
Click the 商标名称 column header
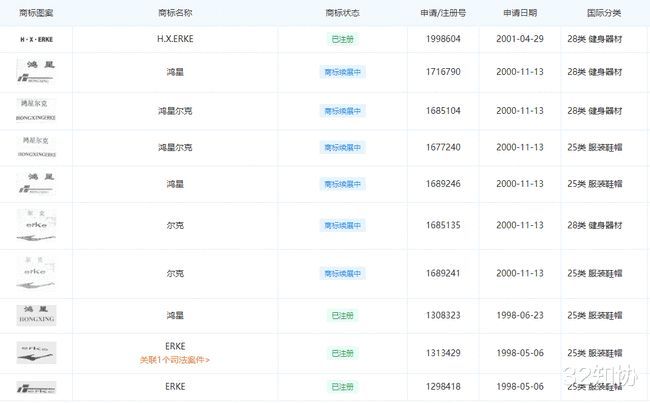[x=175, y=13]
